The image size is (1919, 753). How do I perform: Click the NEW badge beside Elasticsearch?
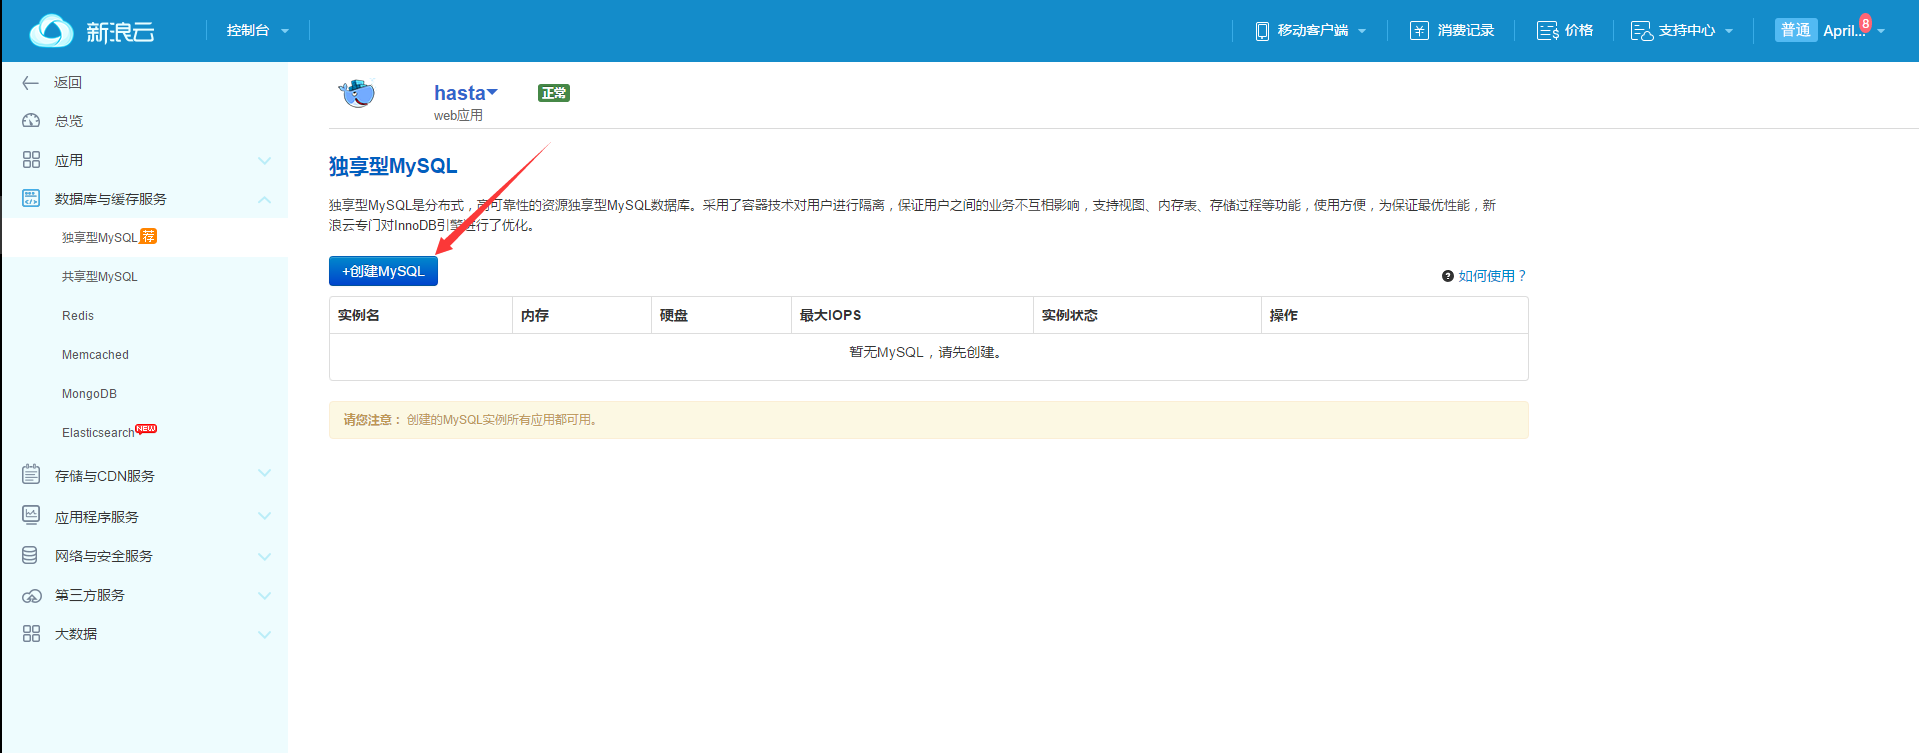(146, 428)
